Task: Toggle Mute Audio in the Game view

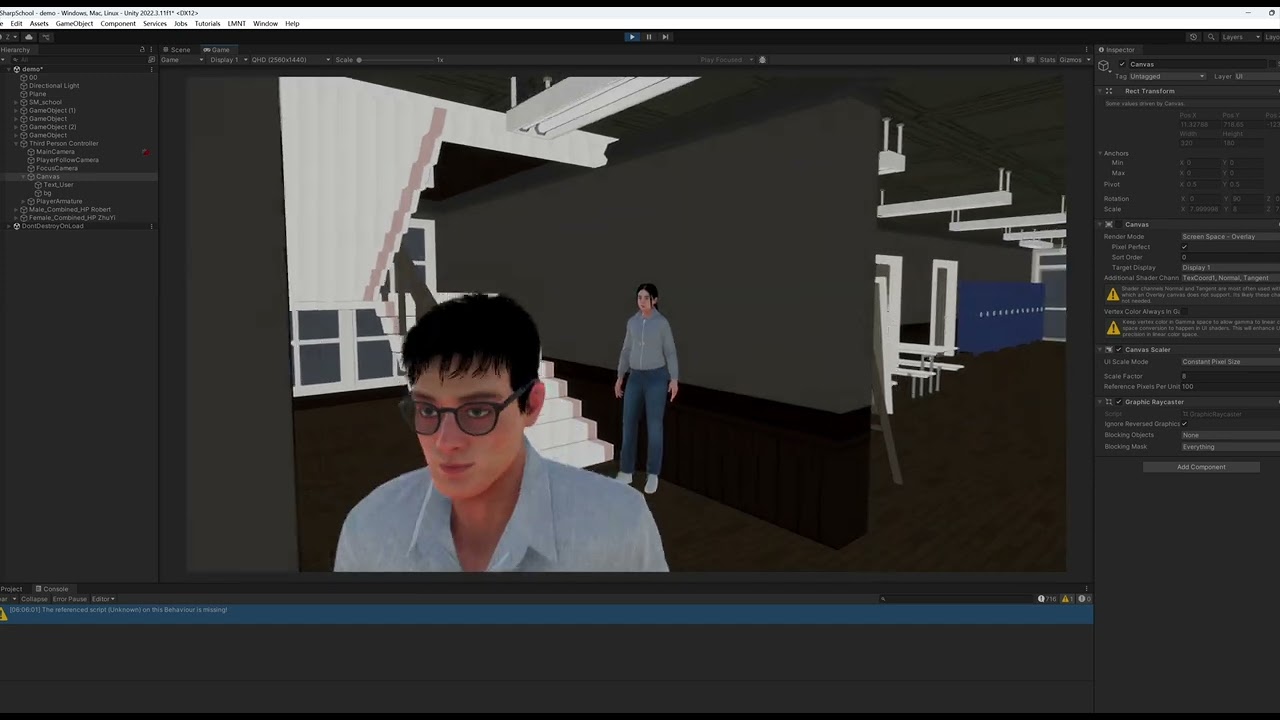Action: [1017, 60]
